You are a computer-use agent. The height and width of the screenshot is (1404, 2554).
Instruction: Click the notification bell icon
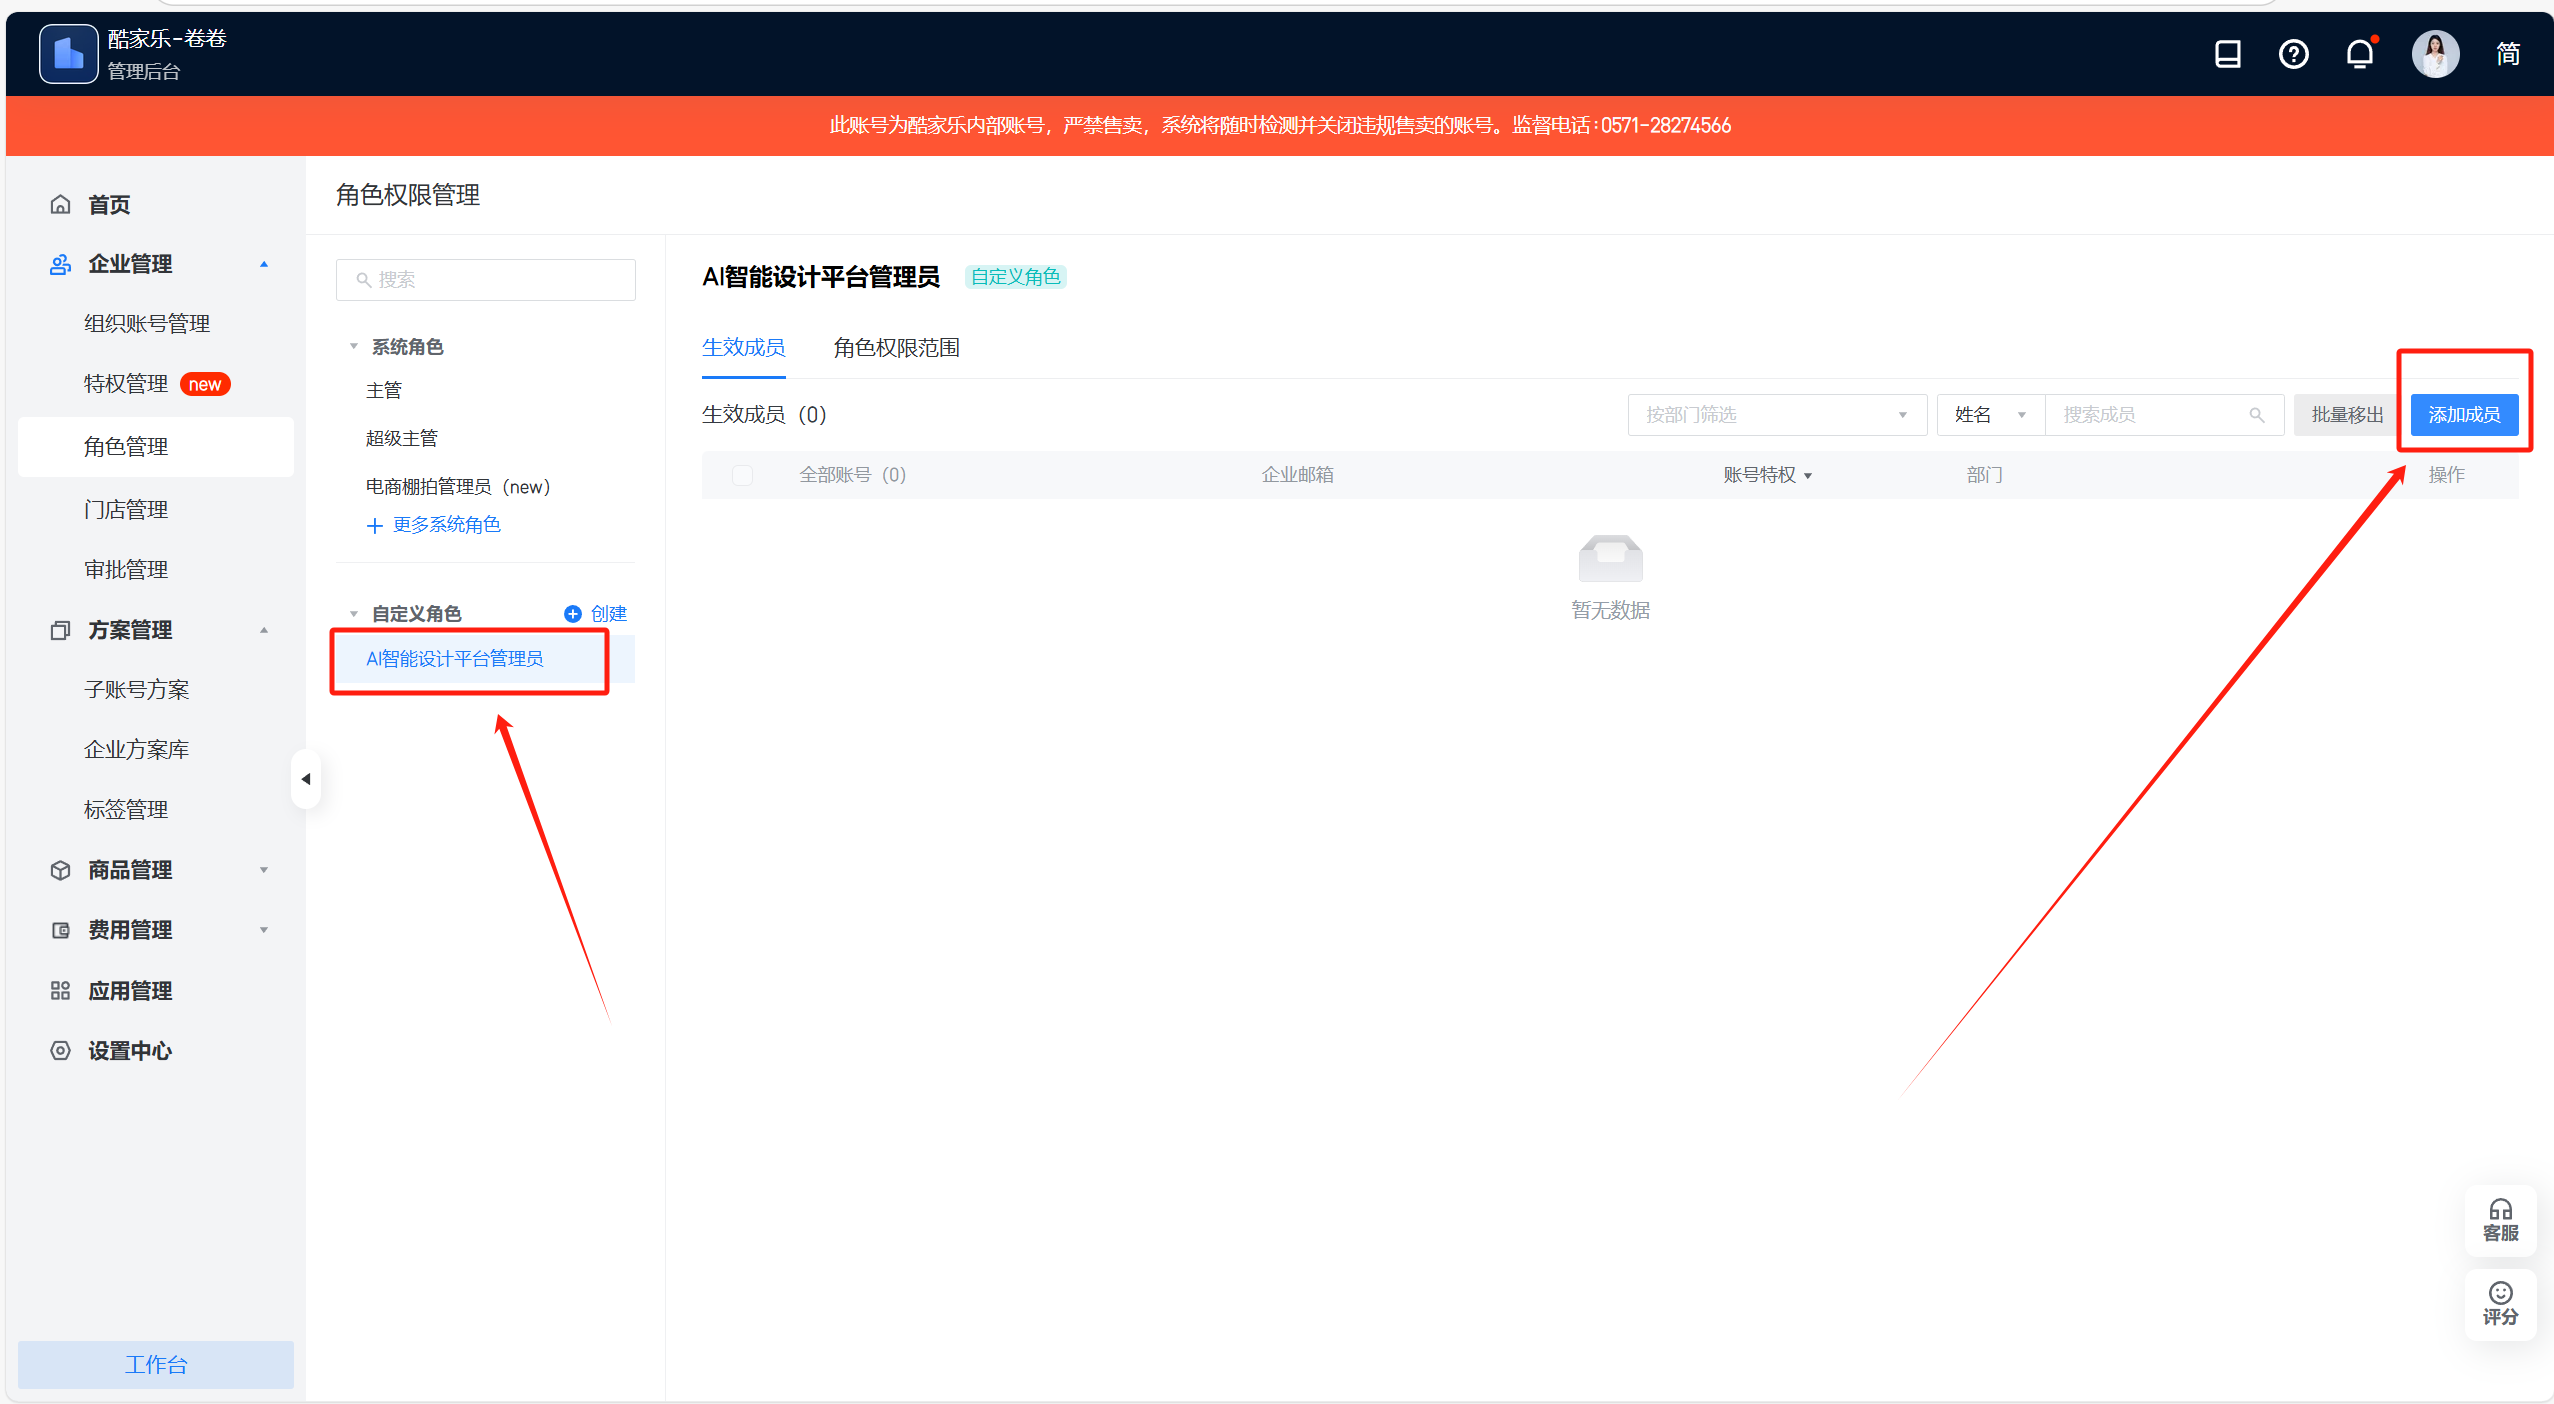[2359, 54]
